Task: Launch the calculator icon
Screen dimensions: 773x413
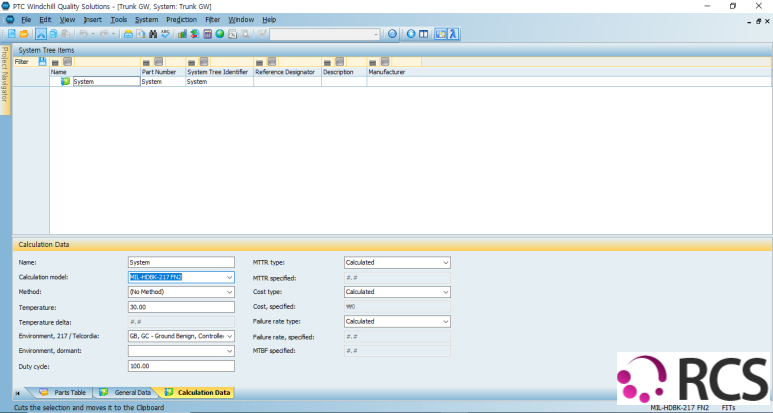Action: [208, 34]
